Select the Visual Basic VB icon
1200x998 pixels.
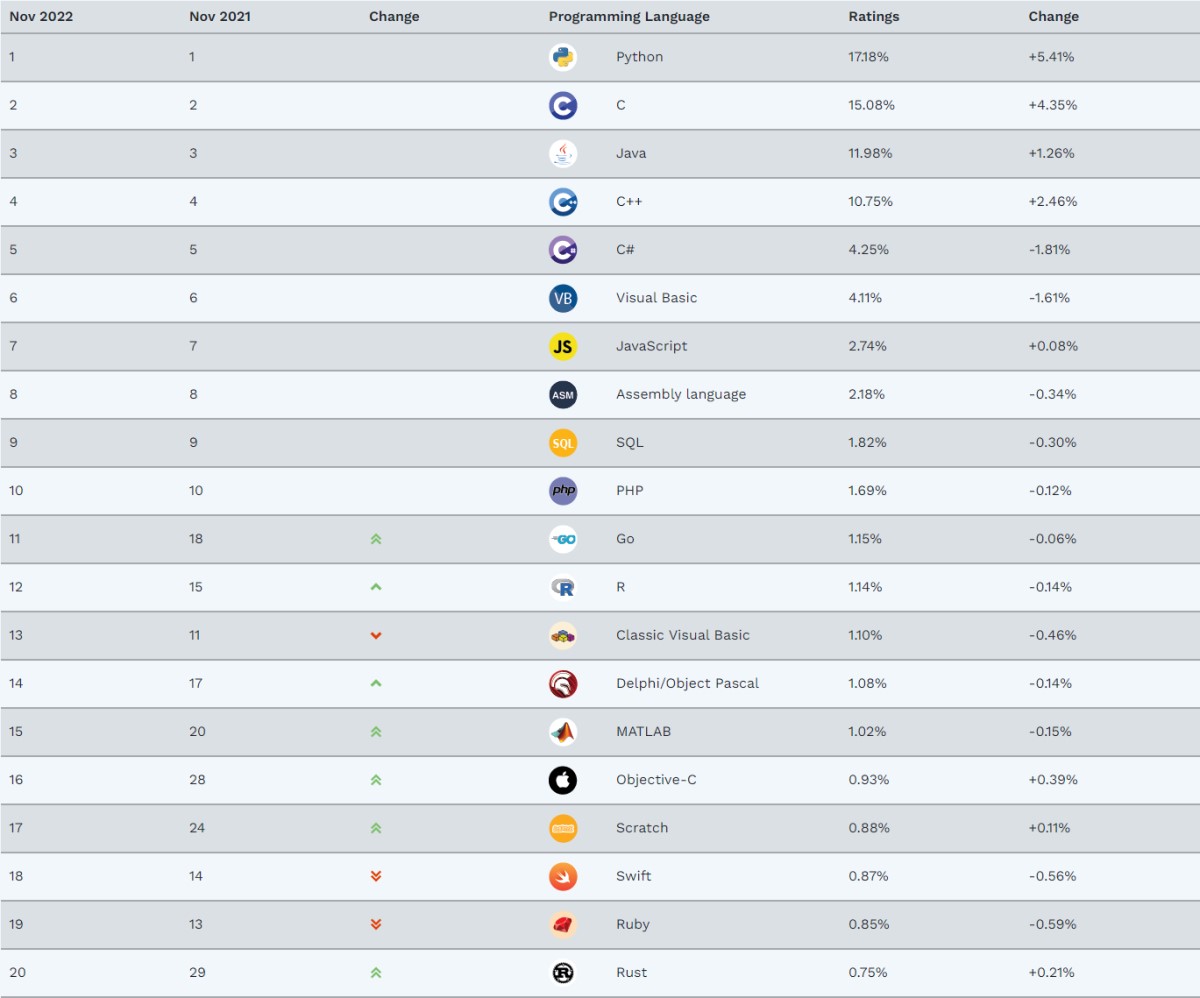pyautogui.click(x=563, y=298)
